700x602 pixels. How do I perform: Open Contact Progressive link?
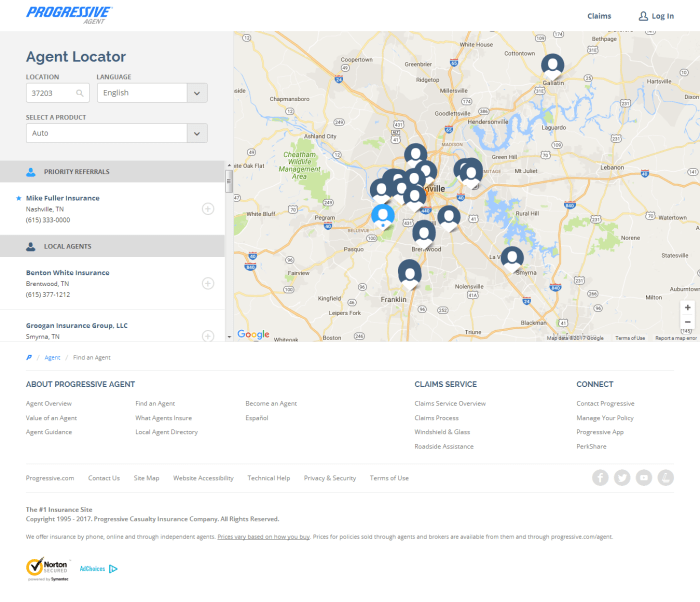pos(605,403)
